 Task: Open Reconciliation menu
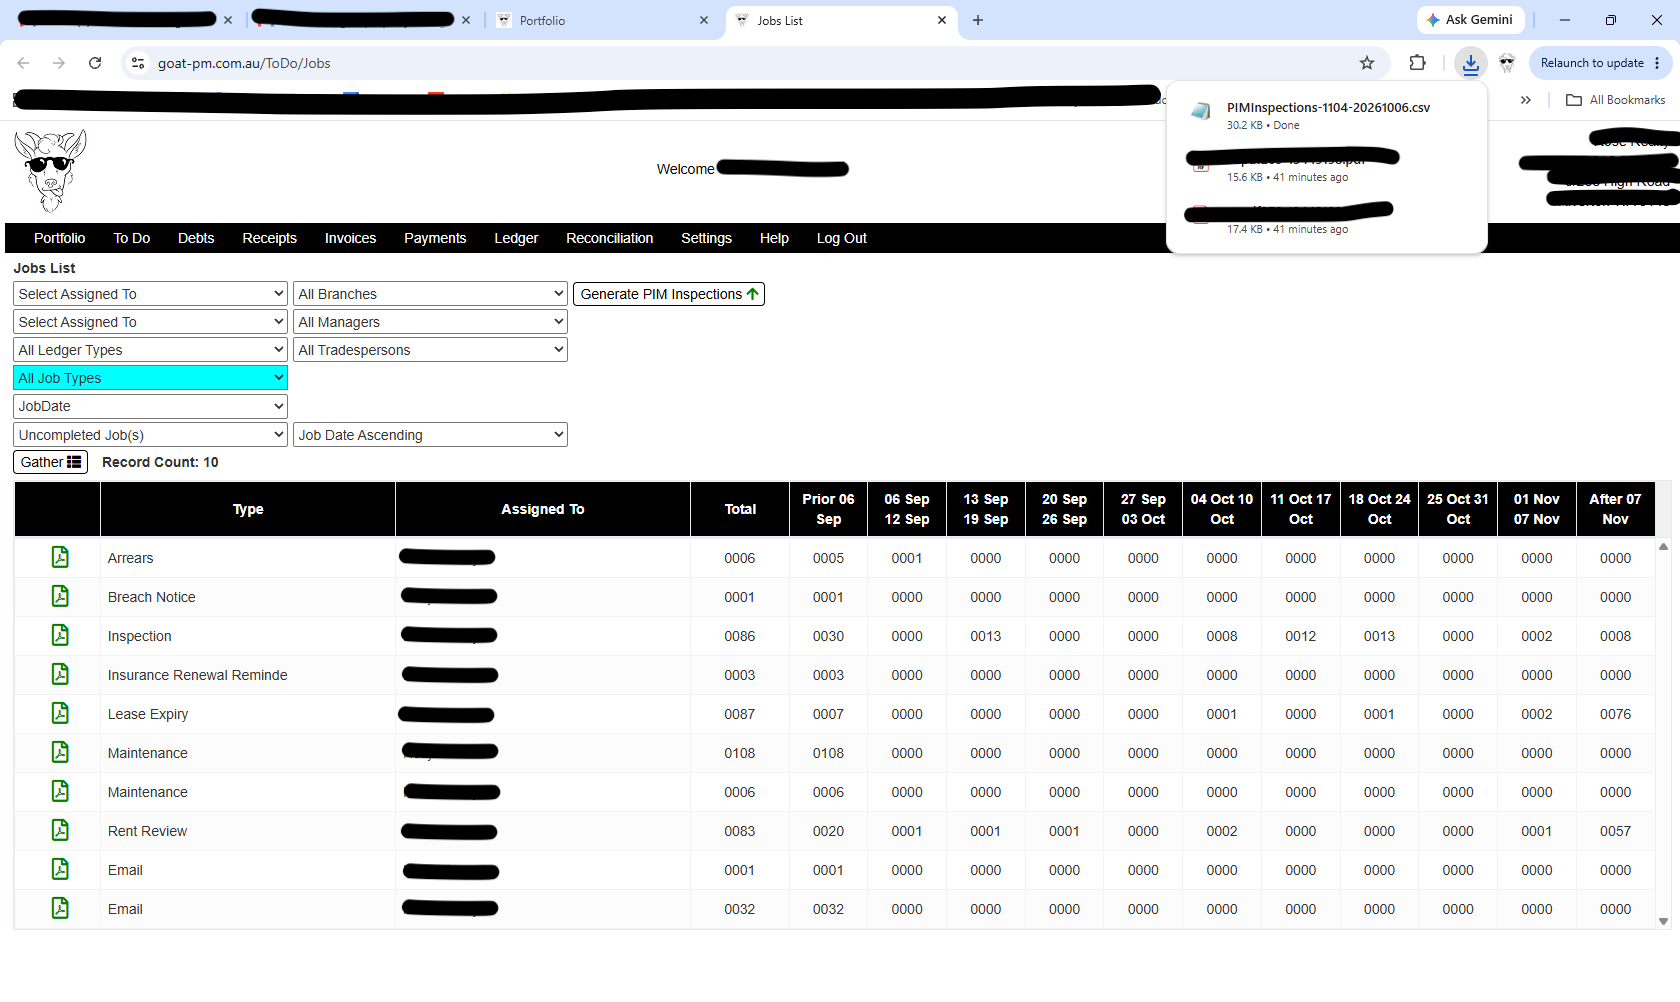[609, 238]
